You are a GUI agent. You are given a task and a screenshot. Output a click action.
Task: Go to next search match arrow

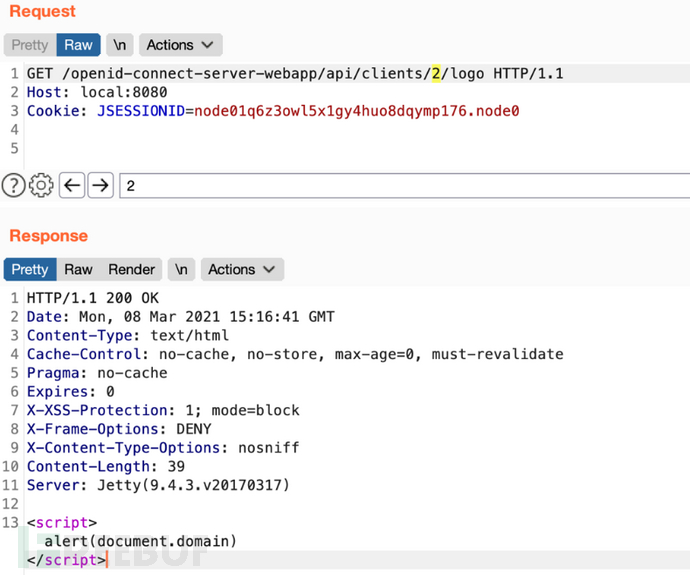click(x=100, y=185)
